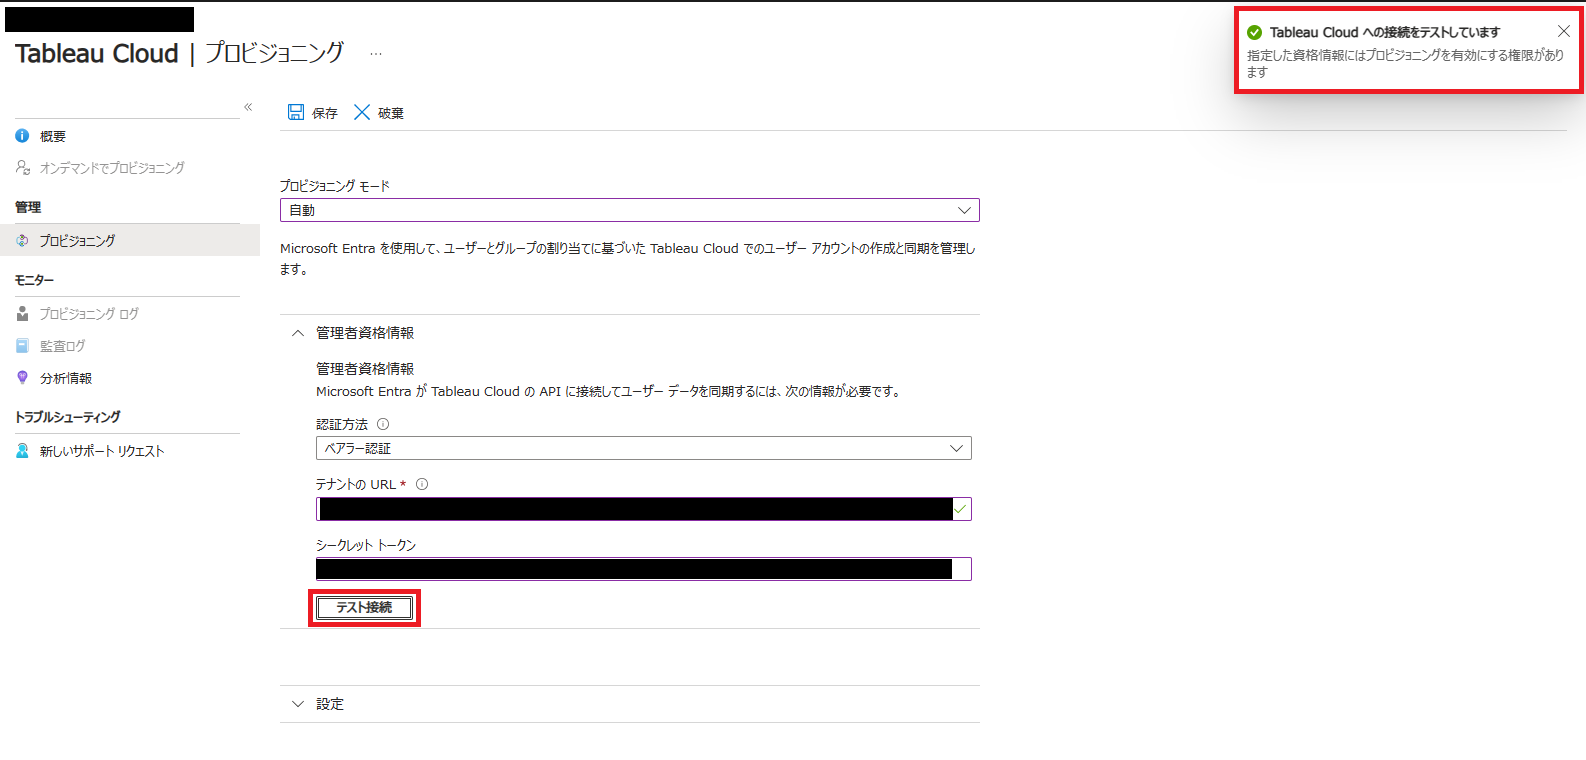Collapse the sidebar with the double-chevron icon

[248, 107]
